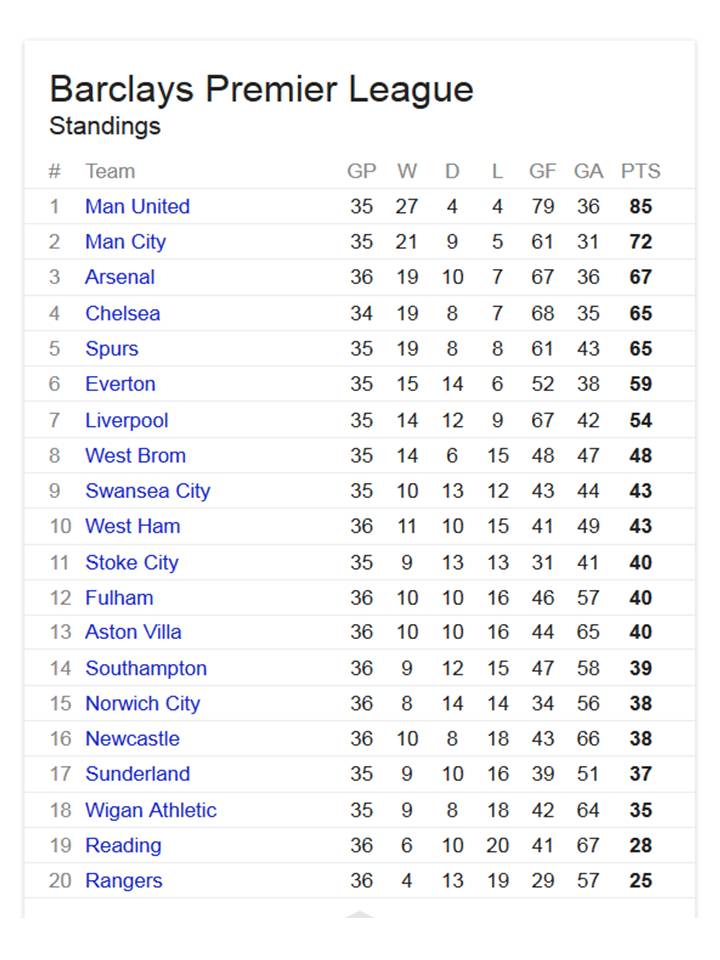Open the Wigan Athletic link
This screenshot has width=720, height=960.
151,810
